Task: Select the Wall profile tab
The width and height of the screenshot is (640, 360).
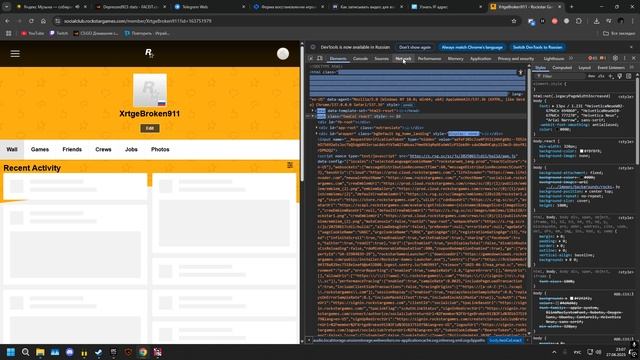Action: 12,149
